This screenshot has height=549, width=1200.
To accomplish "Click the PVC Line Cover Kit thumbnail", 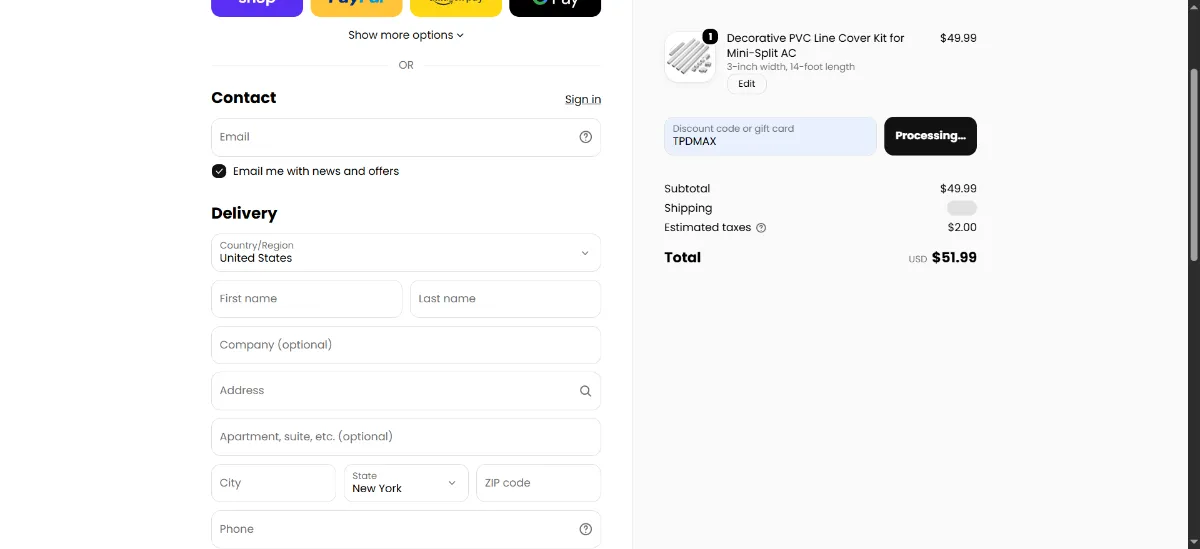I will 690,57.
